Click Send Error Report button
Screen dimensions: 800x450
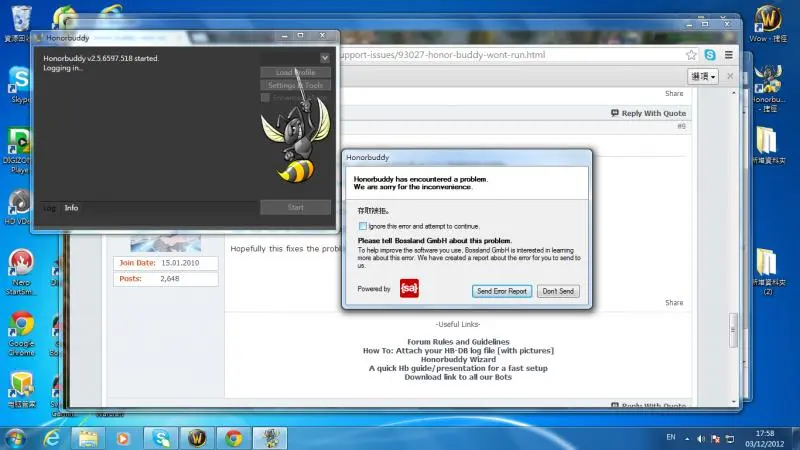pos(502,291)
